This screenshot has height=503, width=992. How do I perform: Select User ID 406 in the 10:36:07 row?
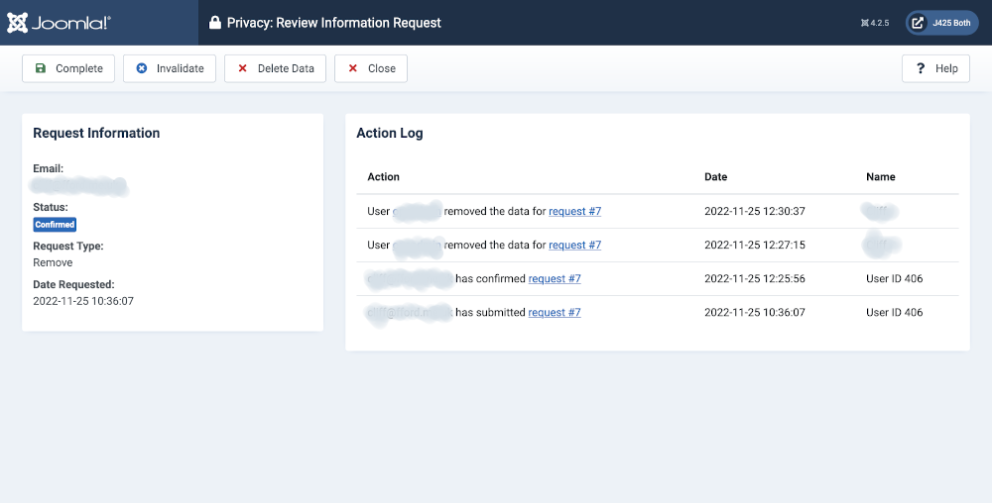click(894, 313)
